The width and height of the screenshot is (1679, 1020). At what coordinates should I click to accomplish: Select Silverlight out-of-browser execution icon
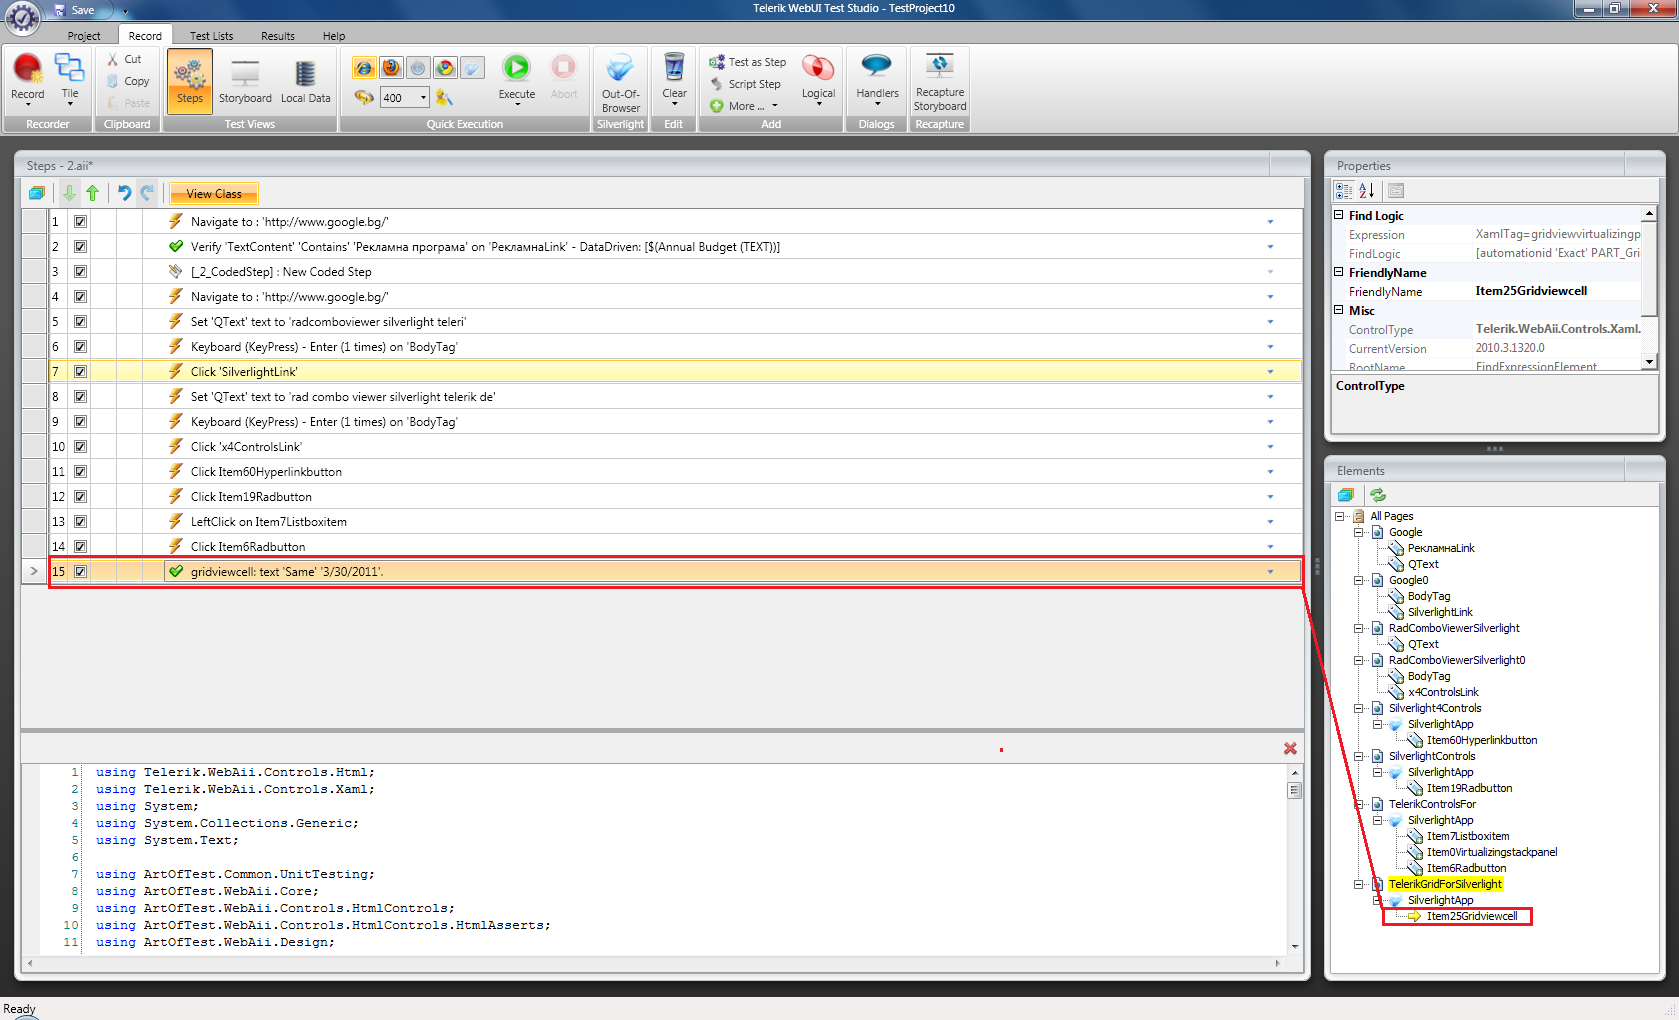[472, 68]
